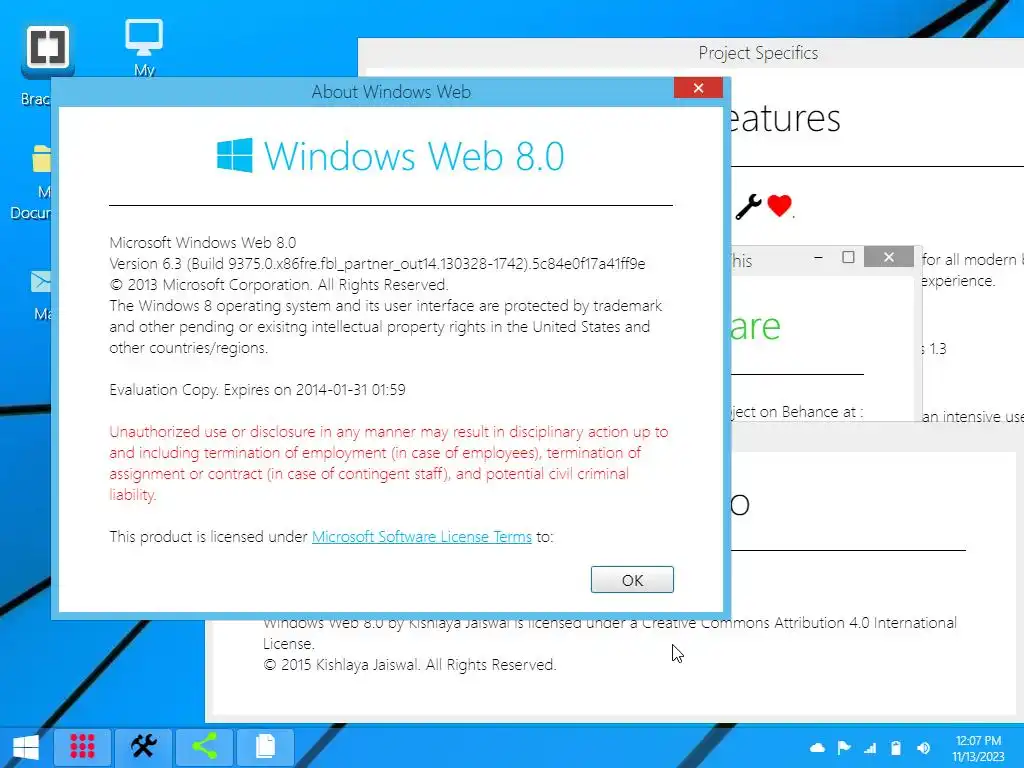The image size is (1024, 768).
Task: Open the My Documents folder icon
Action: (x=41, y=159)
